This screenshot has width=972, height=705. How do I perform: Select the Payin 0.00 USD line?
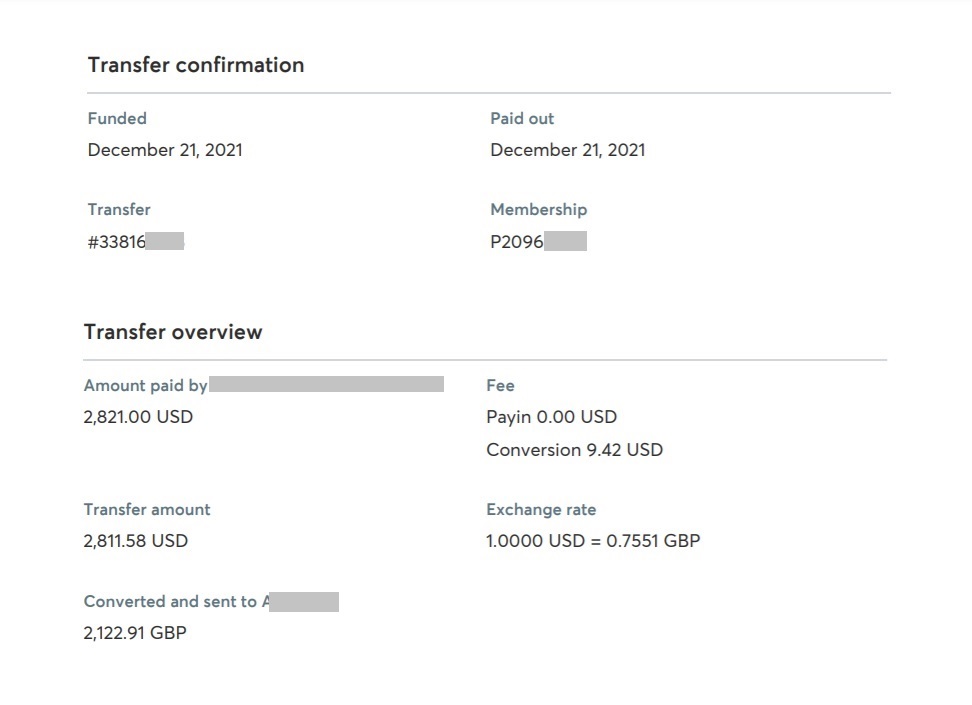[x=552, y=417]
